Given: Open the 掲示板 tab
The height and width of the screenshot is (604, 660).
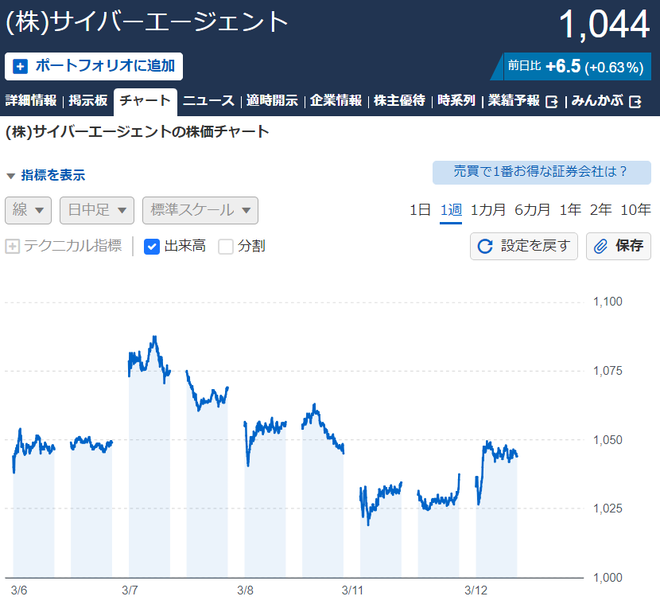Looking at the screenshot, I should [x=88, y=101].
